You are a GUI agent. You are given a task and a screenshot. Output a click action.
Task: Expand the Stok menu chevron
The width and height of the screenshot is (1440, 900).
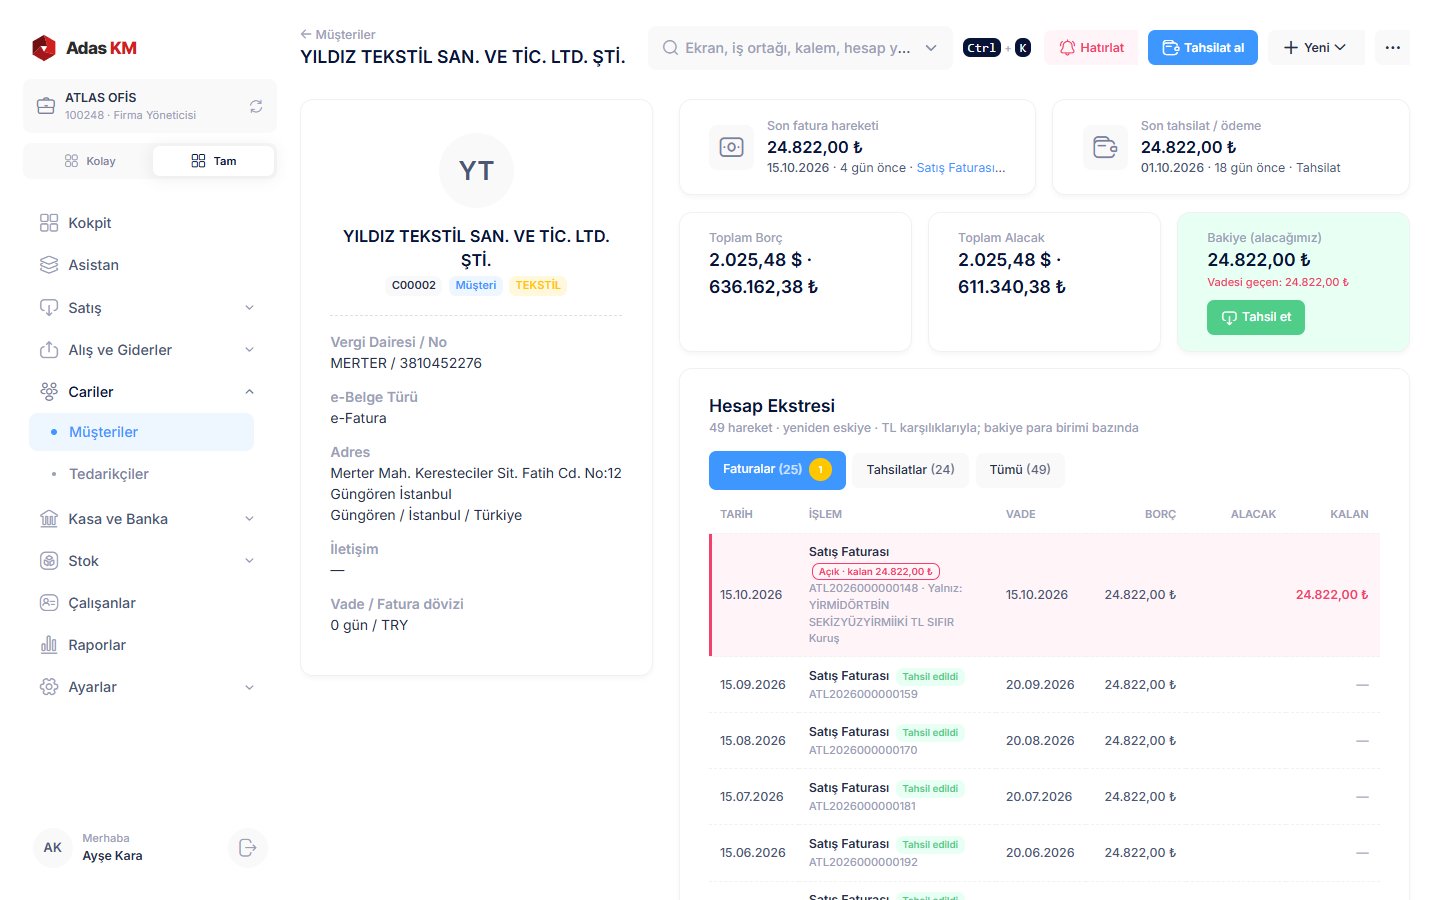(x=249, y=561)
